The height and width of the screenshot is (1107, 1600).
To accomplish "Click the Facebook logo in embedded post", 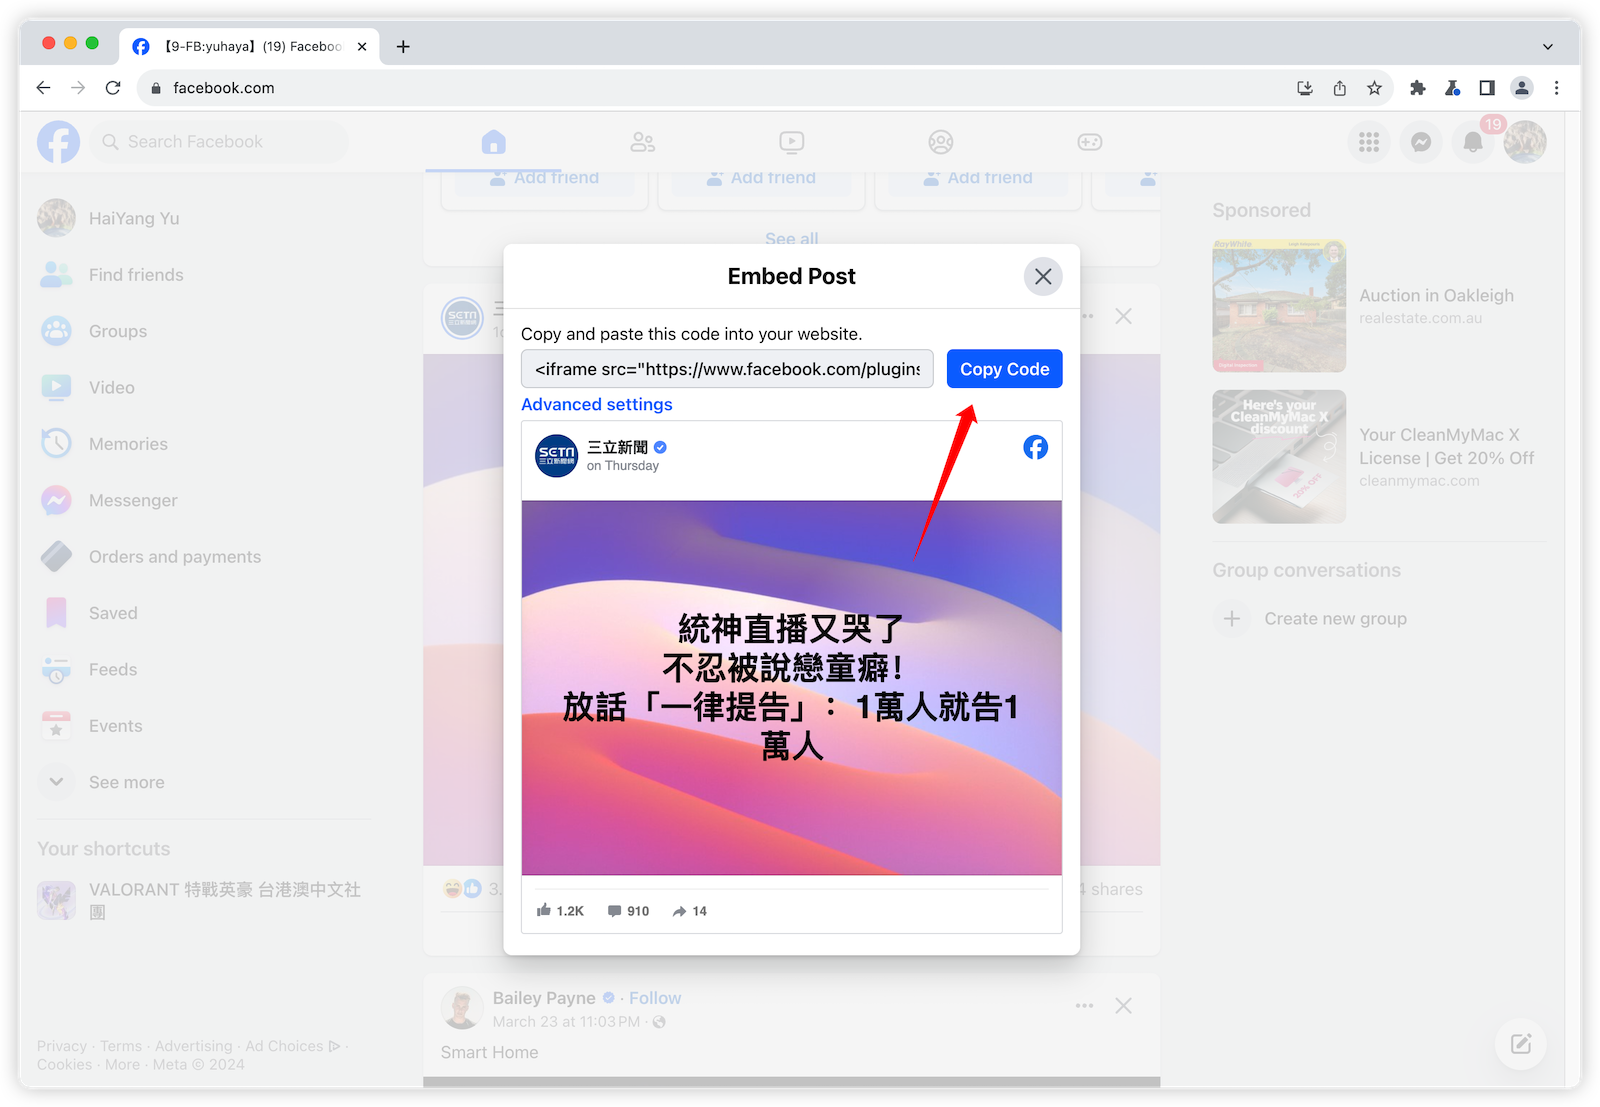I will (x=1035, y=447).
